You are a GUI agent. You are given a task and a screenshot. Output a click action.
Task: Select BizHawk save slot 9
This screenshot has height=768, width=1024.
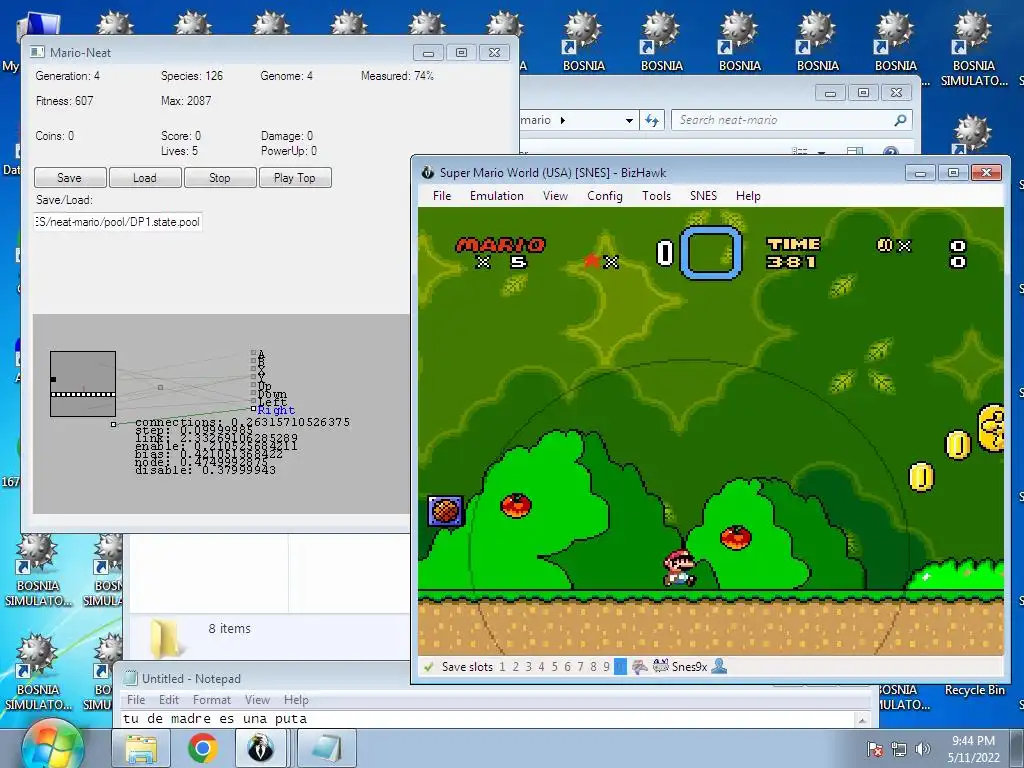coord(607,667)
